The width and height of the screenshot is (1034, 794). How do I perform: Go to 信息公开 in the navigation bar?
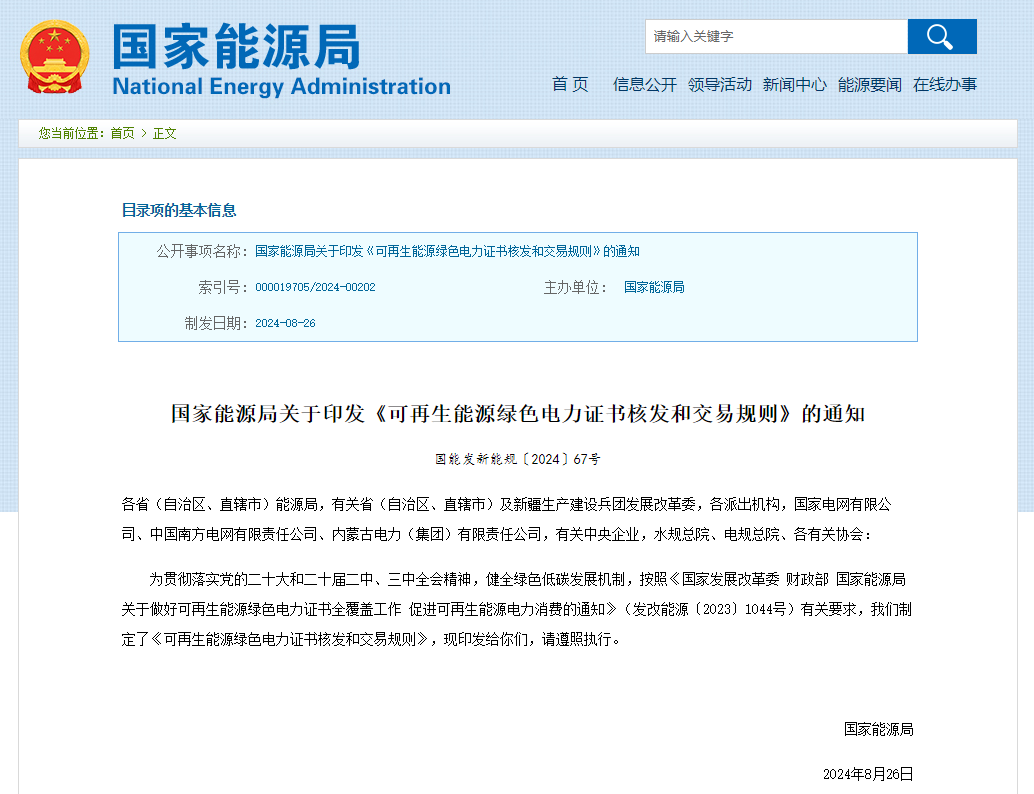[644, 85]
